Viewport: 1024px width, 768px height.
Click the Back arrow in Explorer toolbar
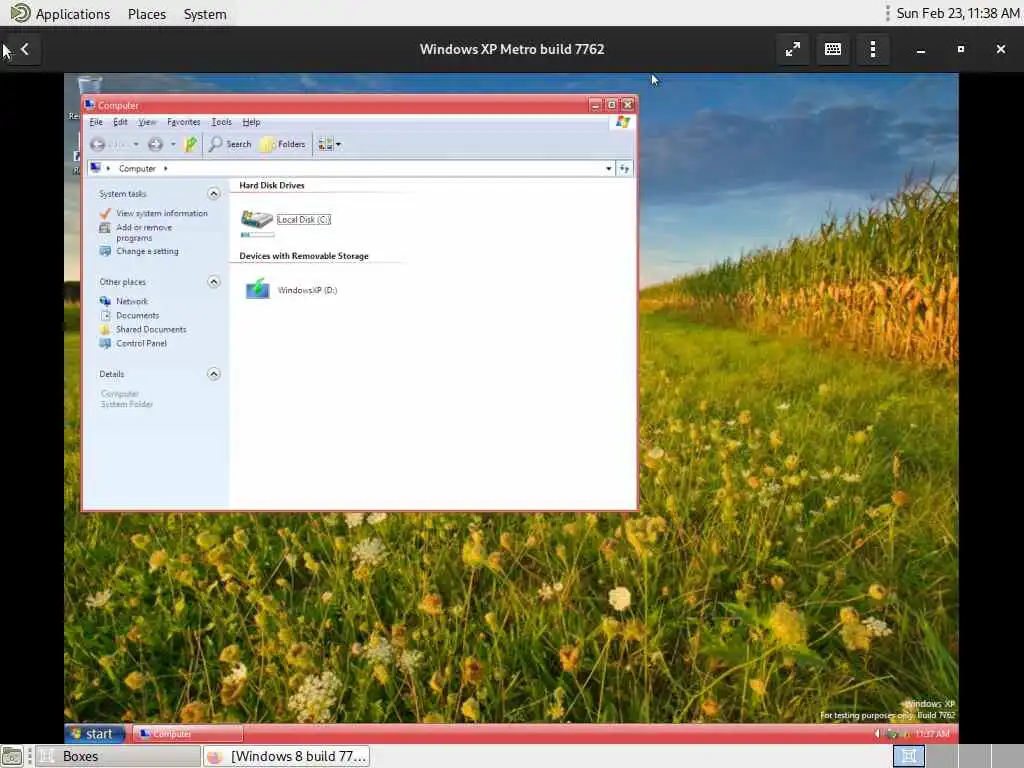tap(97, 144)
